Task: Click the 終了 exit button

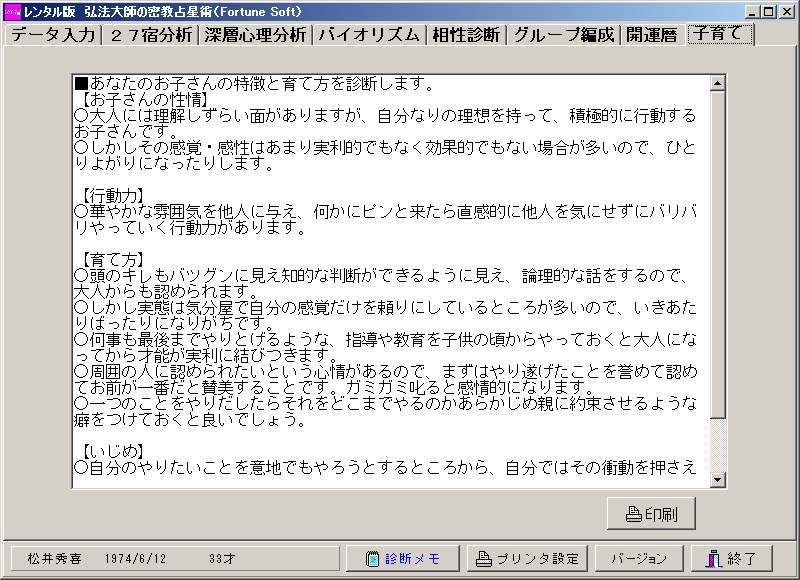Action: (x=731, y=559)
